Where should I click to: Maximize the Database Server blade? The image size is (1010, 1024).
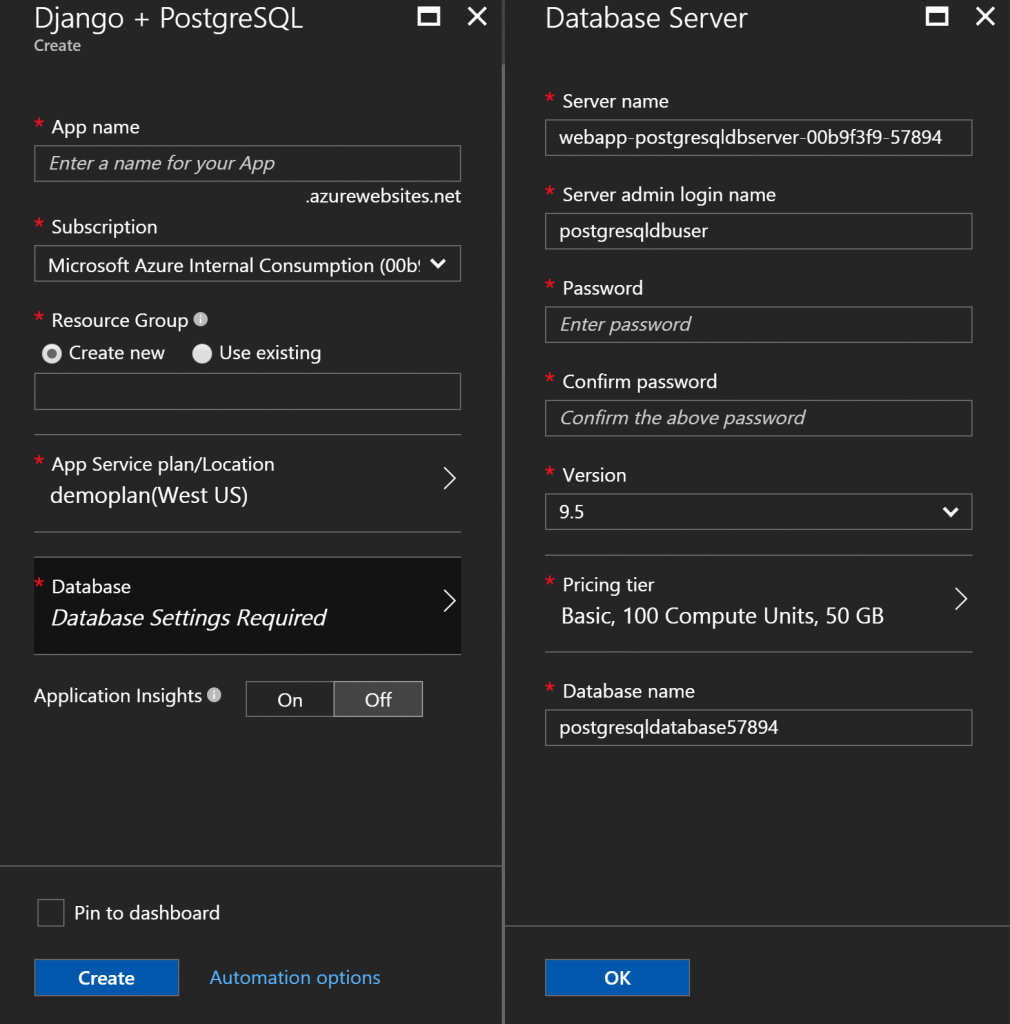point(937,16)
